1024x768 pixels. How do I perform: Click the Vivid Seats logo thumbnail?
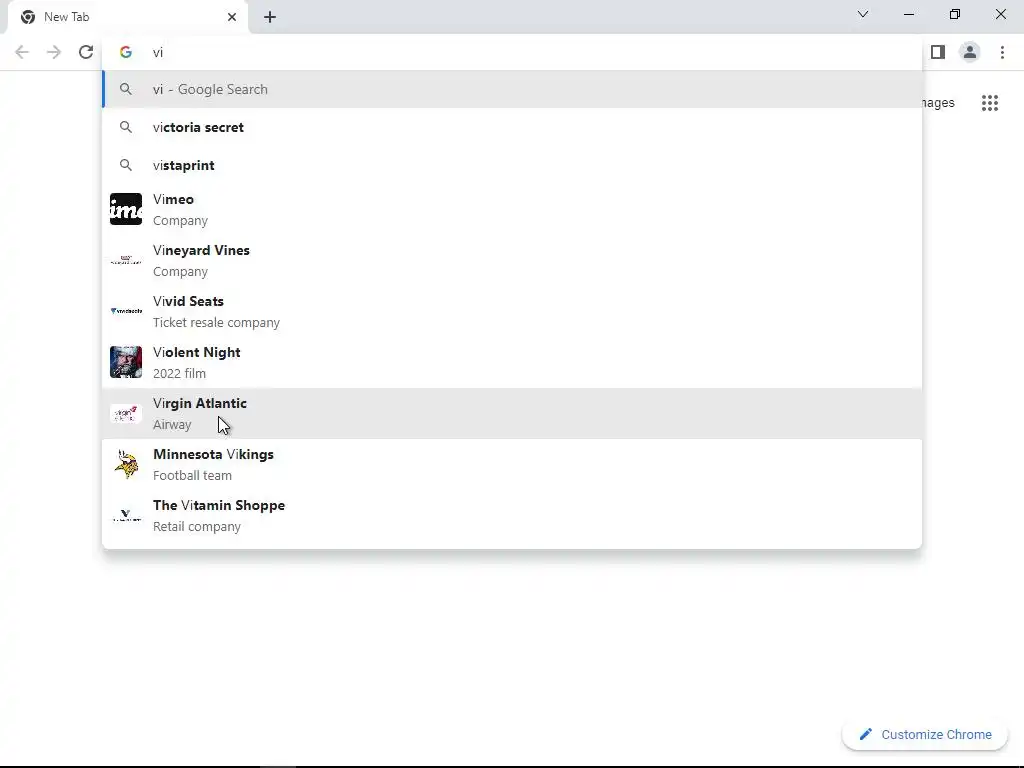126,312
